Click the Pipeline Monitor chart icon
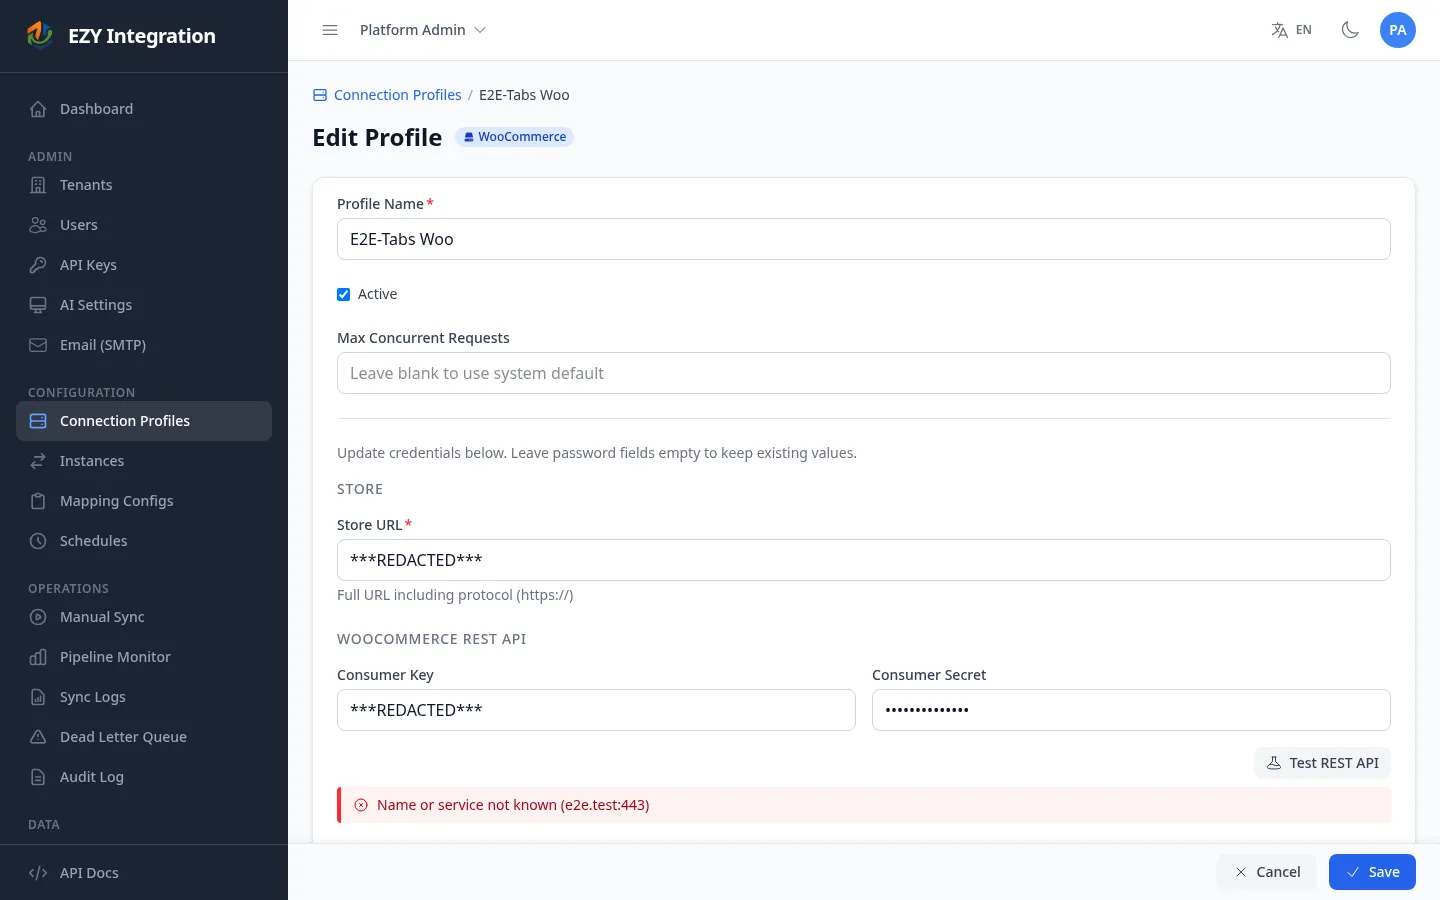Screen dimensions: 1440x900 coord(38,657)
